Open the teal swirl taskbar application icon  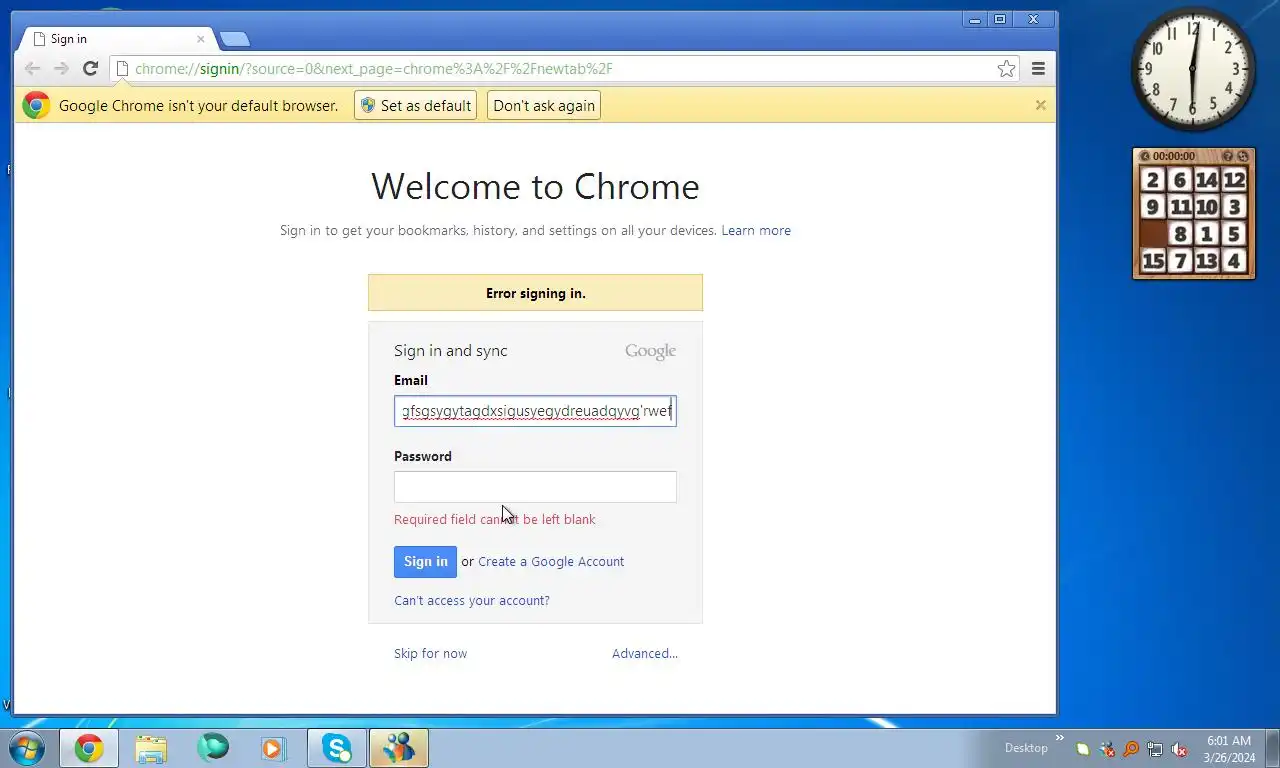click(213, 748)
